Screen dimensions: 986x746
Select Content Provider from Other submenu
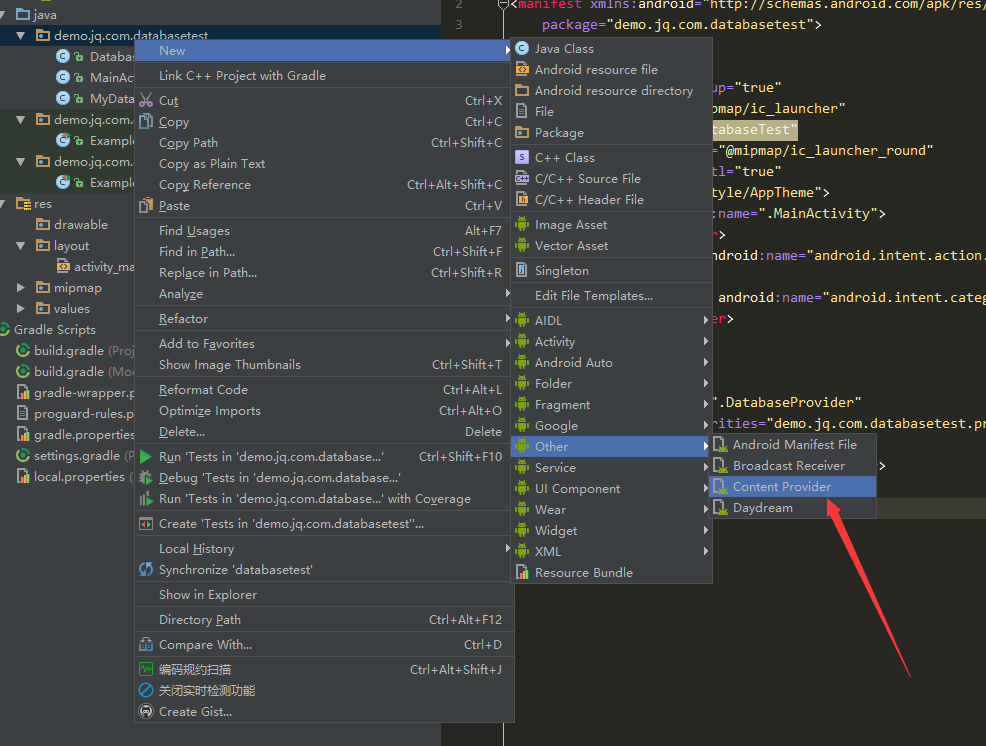coord(792,487)
